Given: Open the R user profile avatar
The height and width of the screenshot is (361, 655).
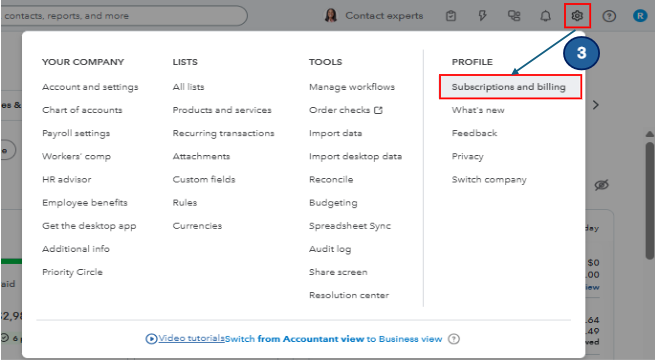Looking at the screenshot, I should coord(640,16).
